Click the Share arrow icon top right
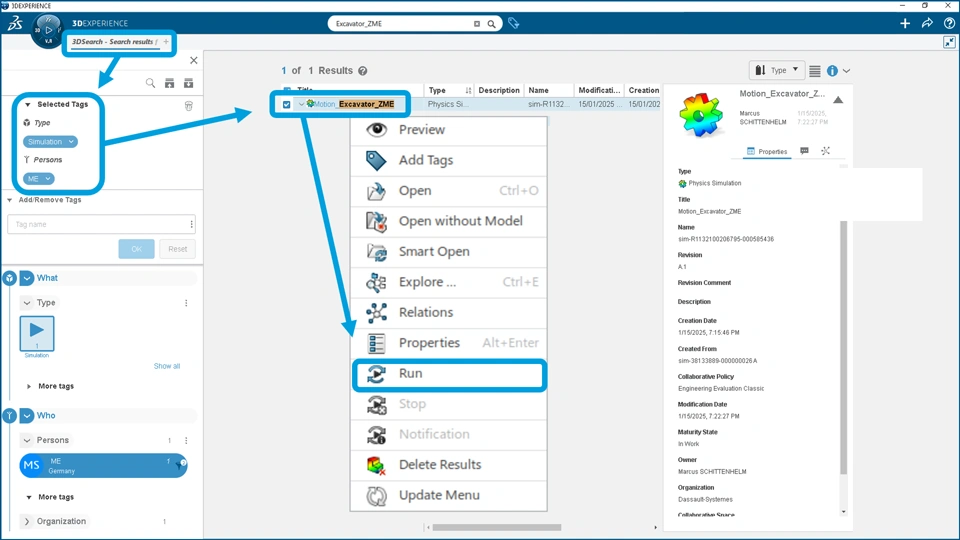 [x=927, y=23]
